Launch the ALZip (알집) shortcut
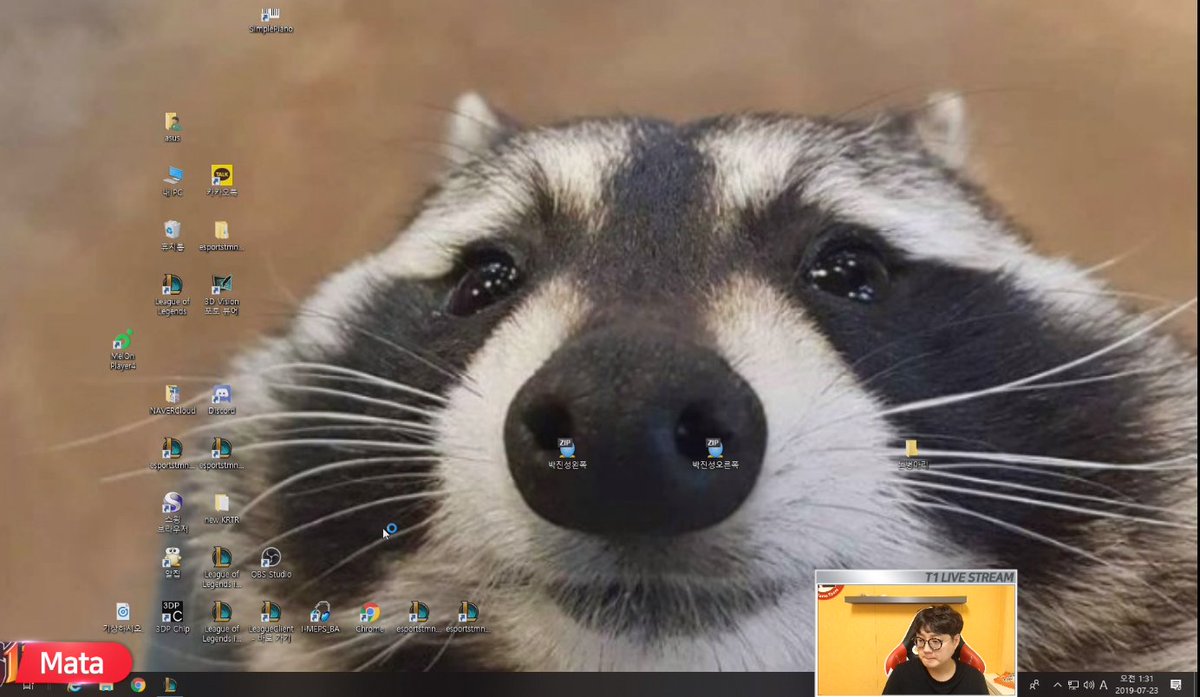 click(x=172, y=563)
